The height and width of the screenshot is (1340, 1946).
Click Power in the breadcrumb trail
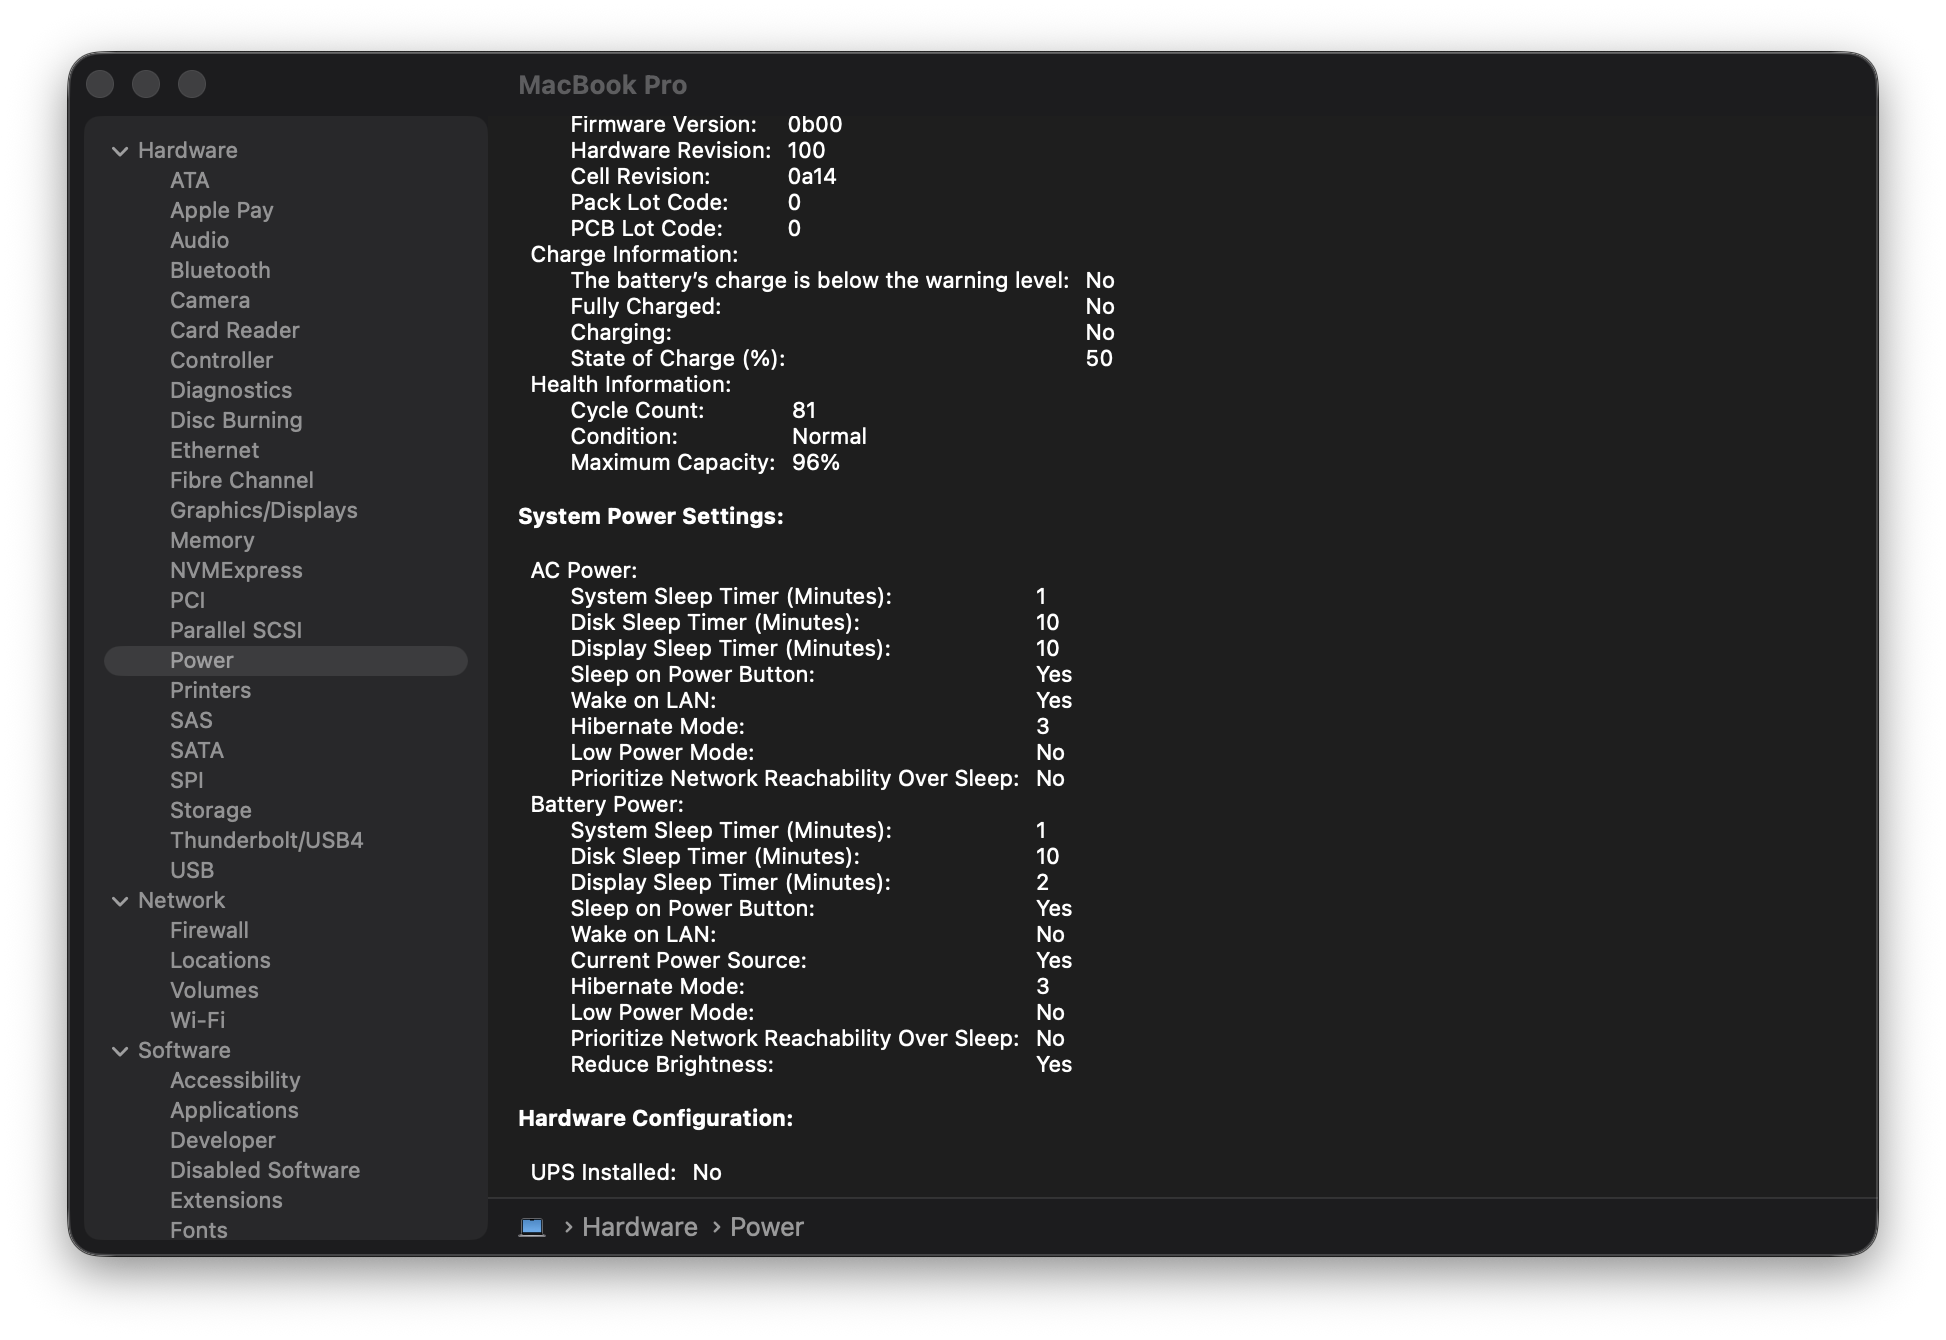(766, 1227)
